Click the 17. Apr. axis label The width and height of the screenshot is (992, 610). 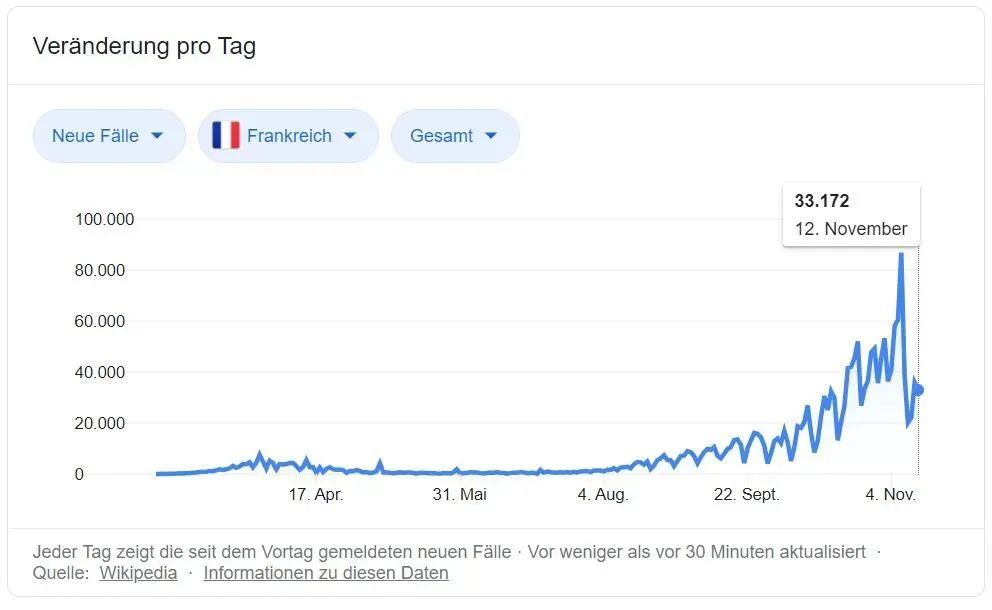[x=316, y=494]
